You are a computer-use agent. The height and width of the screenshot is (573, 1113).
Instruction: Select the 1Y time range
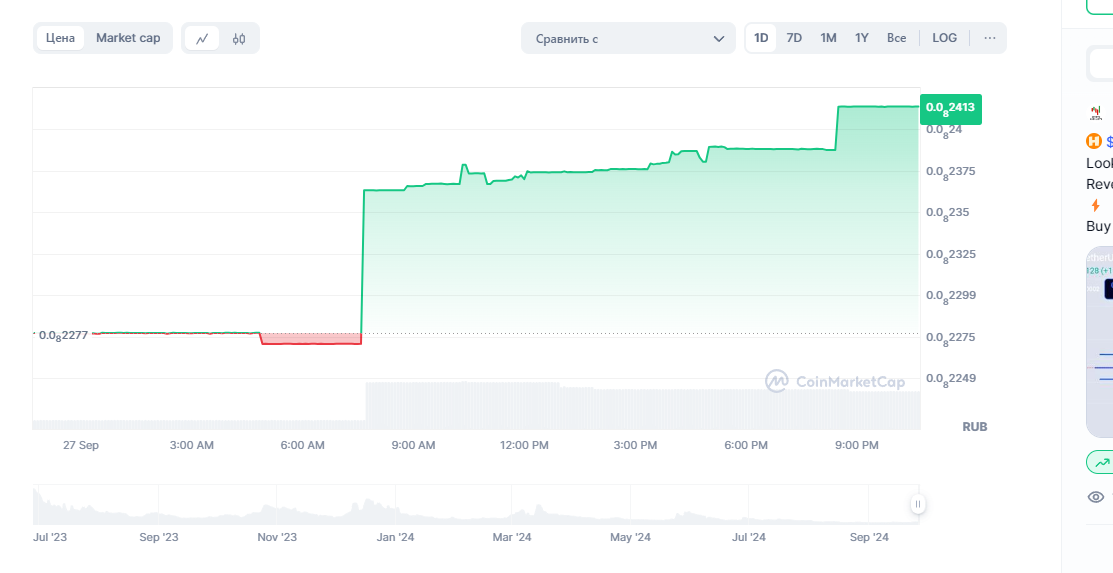(x=862, y=38)
